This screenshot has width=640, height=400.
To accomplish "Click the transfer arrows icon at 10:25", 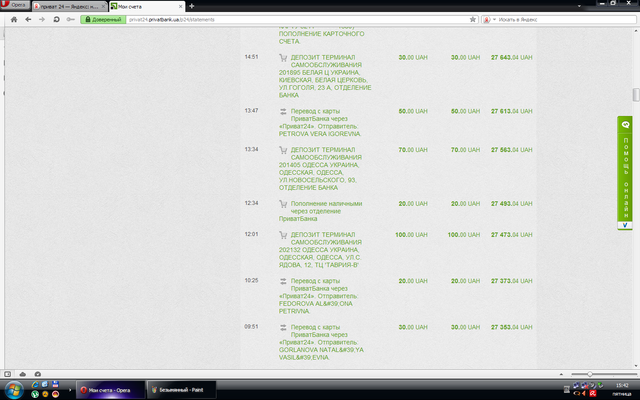I will pos(283,281).
